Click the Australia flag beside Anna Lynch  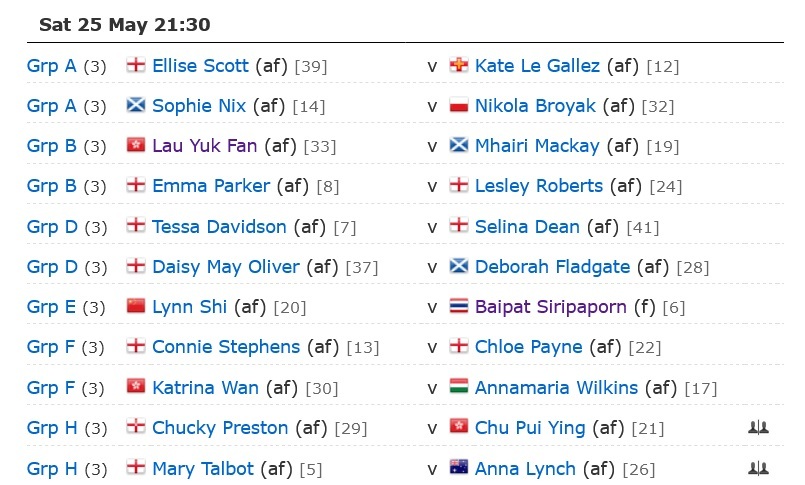[x=458, y=468]
